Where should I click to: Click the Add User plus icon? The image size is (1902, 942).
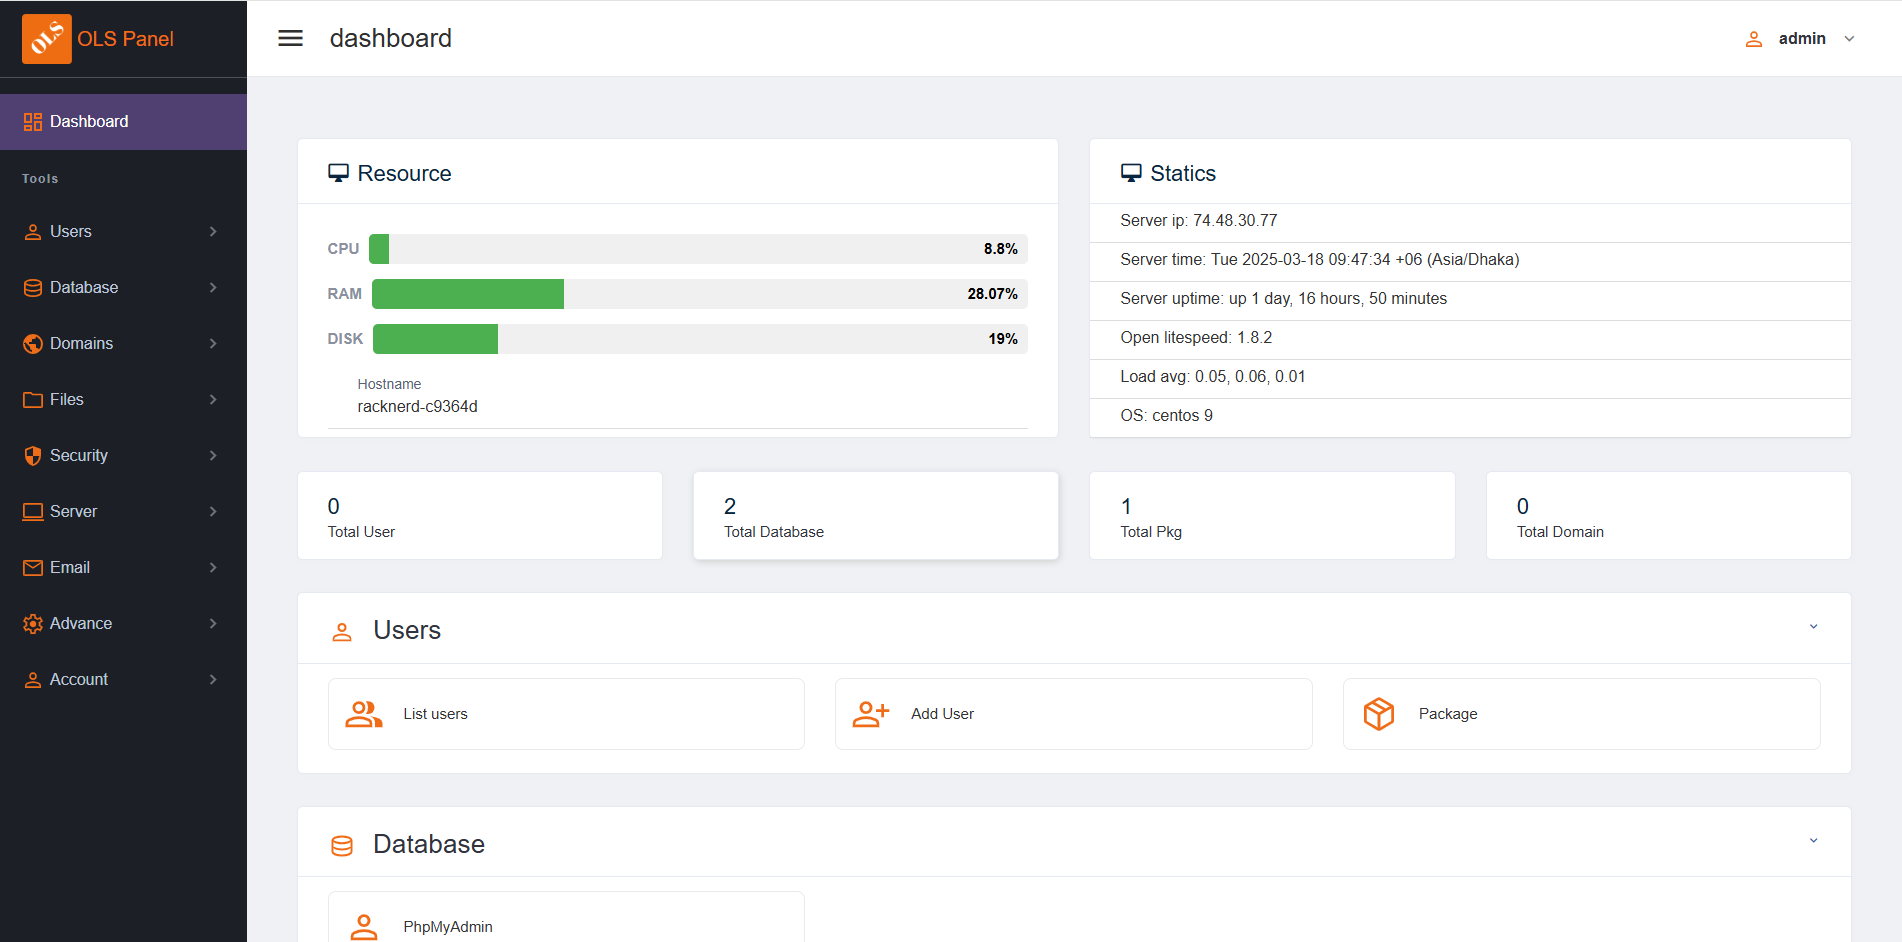(870, 714)
